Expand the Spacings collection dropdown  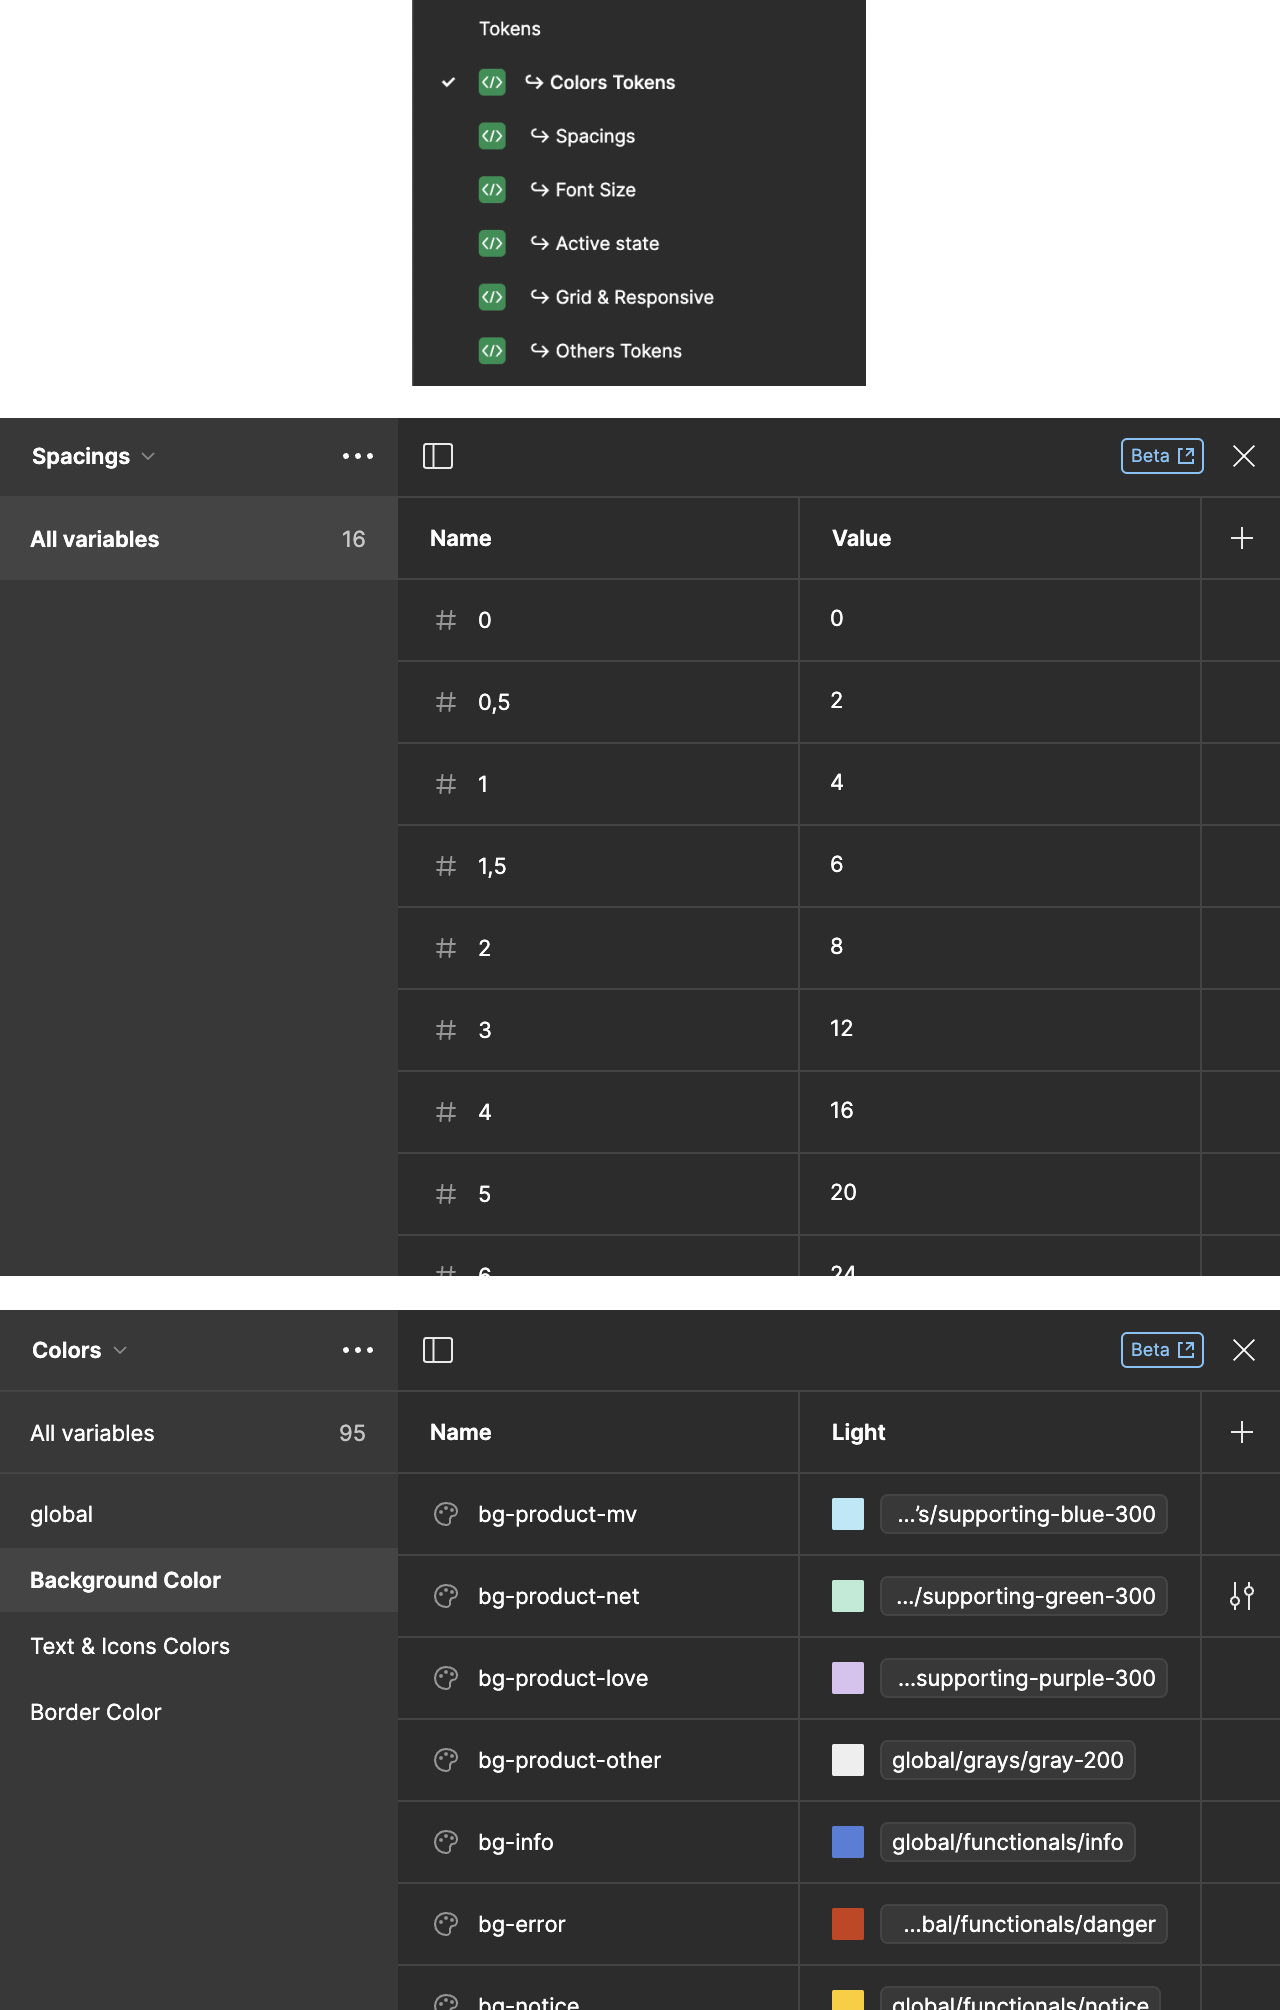93,456
